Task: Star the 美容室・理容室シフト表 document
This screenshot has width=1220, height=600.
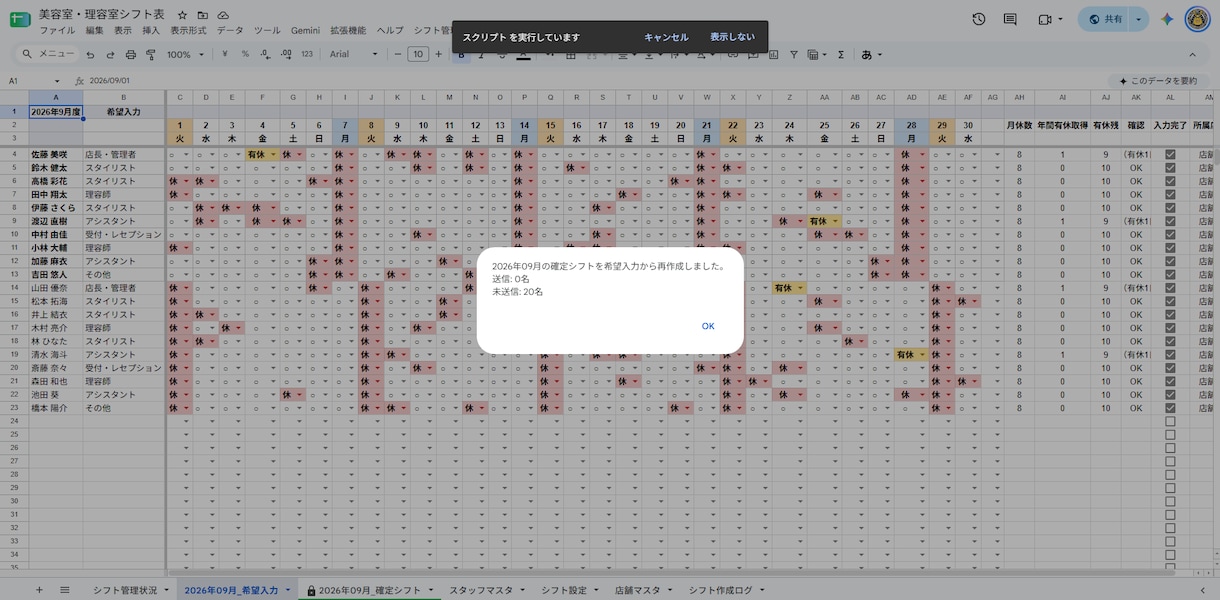Action: point(182,15)
